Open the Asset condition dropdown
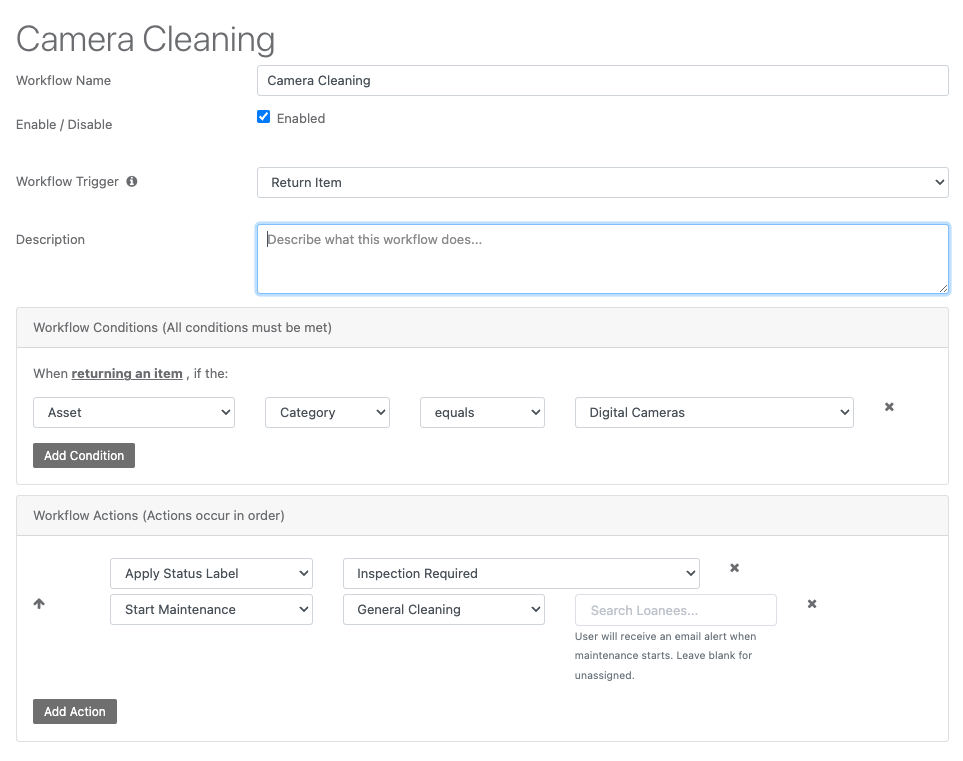Viewport: 963px width, 761px height. point(133,412)
